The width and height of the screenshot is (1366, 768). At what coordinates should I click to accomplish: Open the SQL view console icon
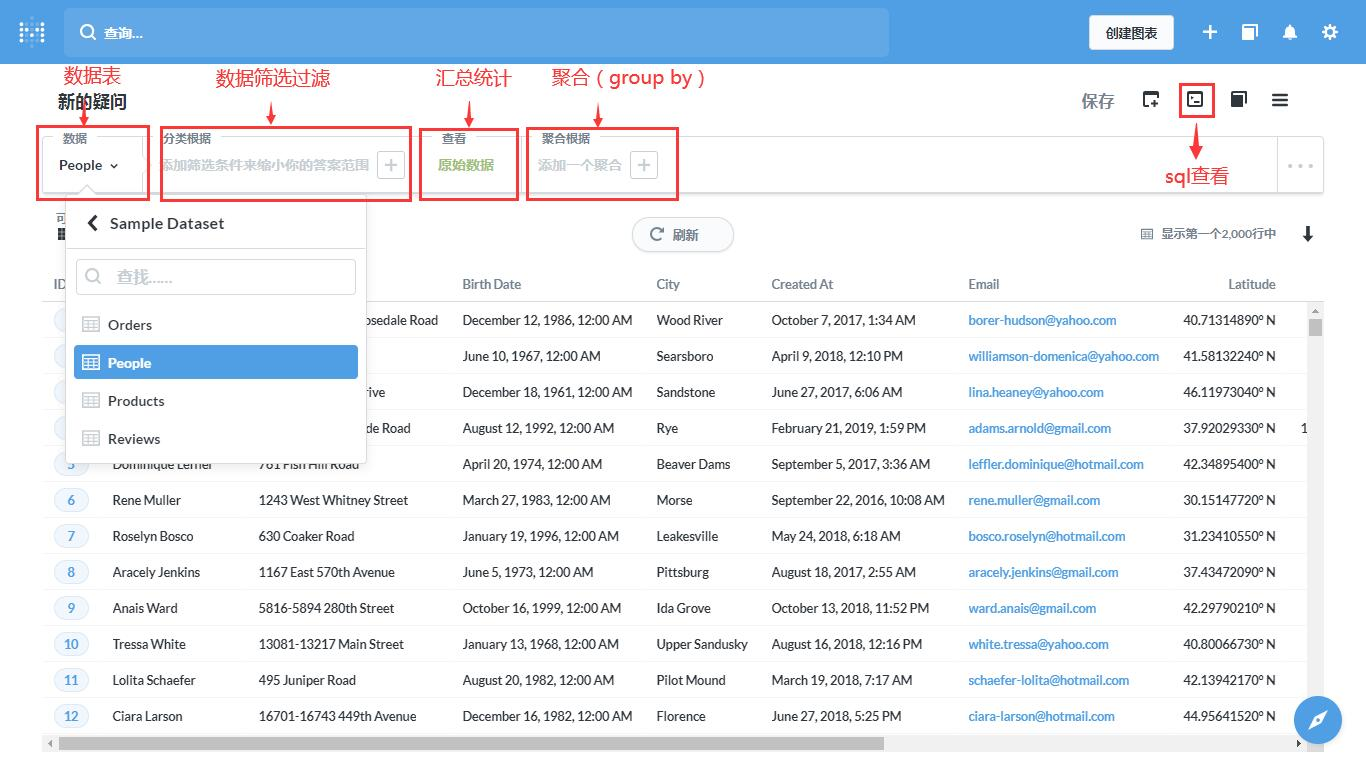(x=1196, y=100)
